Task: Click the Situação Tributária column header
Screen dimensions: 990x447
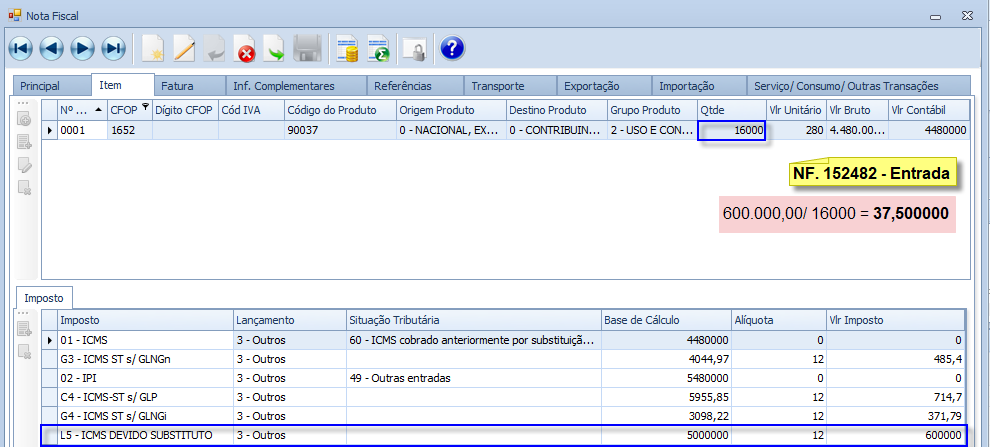Action: [474, 320]
